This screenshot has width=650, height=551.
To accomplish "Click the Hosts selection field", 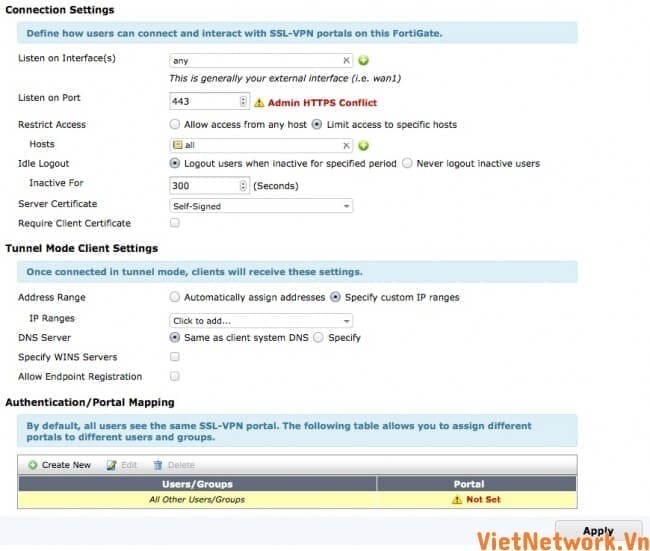I will [261, 146].
